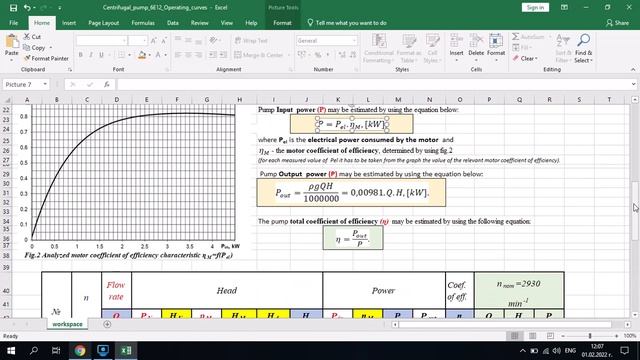640x360 pixels.
Task: Add a new sheet
Action: pyautogui.click(x=107, y=324)
